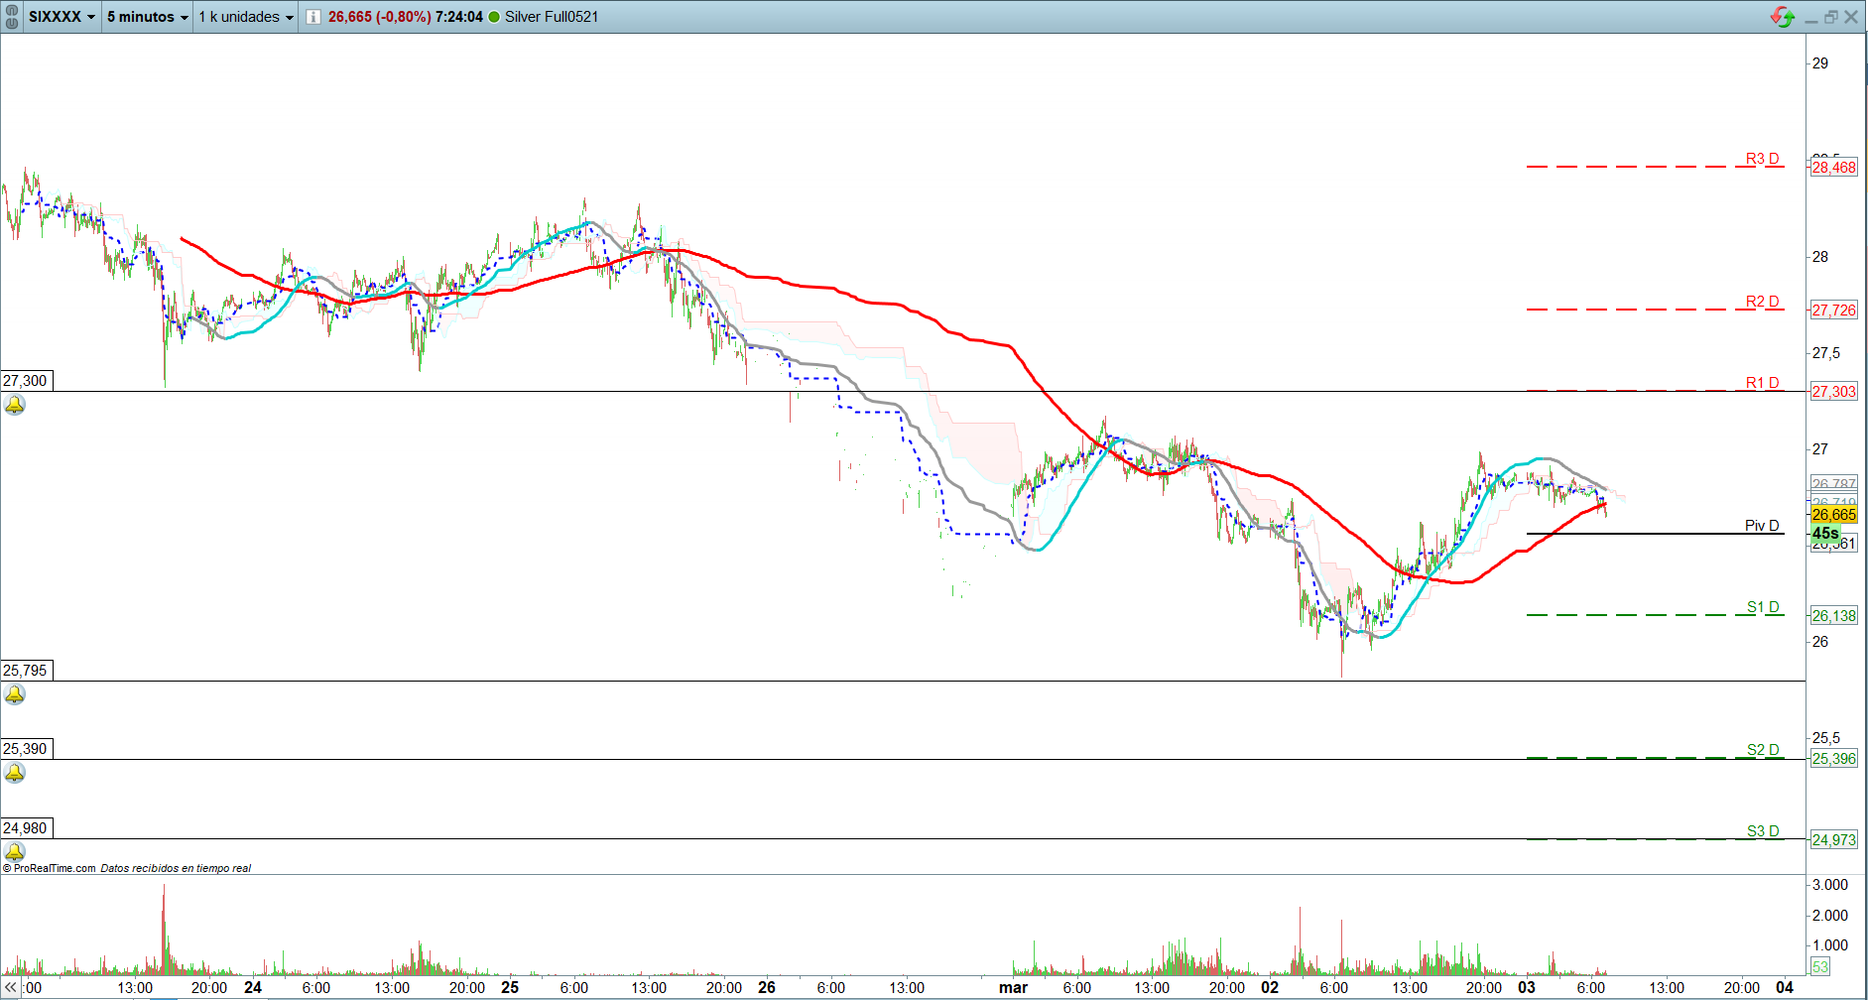Click the 27,726 price axis tag
Image resolution: width=1868 pixels, height=1000 pixels.
point(1834,311)
